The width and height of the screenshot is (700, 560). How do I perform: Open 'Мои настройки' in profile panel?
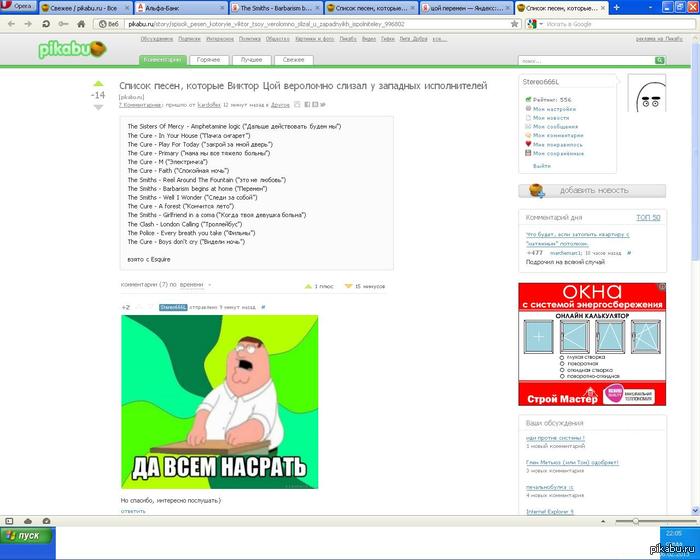[x=554, y=109]
